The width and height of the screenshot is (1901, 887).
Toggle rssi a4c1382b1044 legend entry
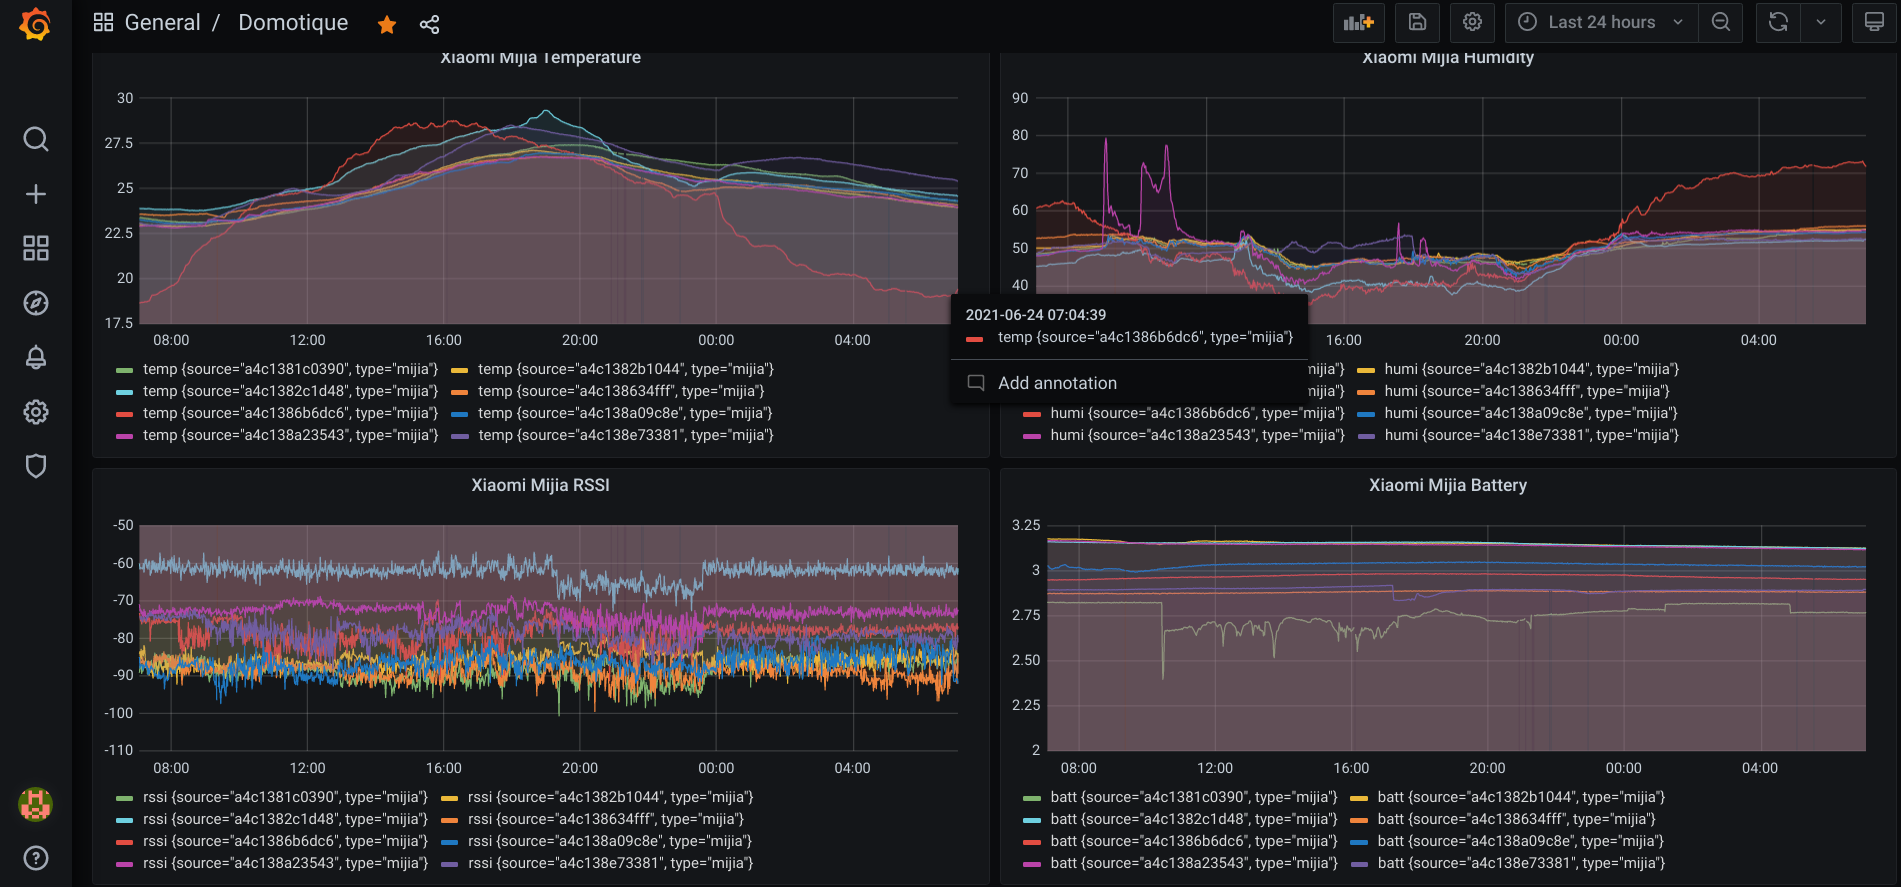pos(611,797)
